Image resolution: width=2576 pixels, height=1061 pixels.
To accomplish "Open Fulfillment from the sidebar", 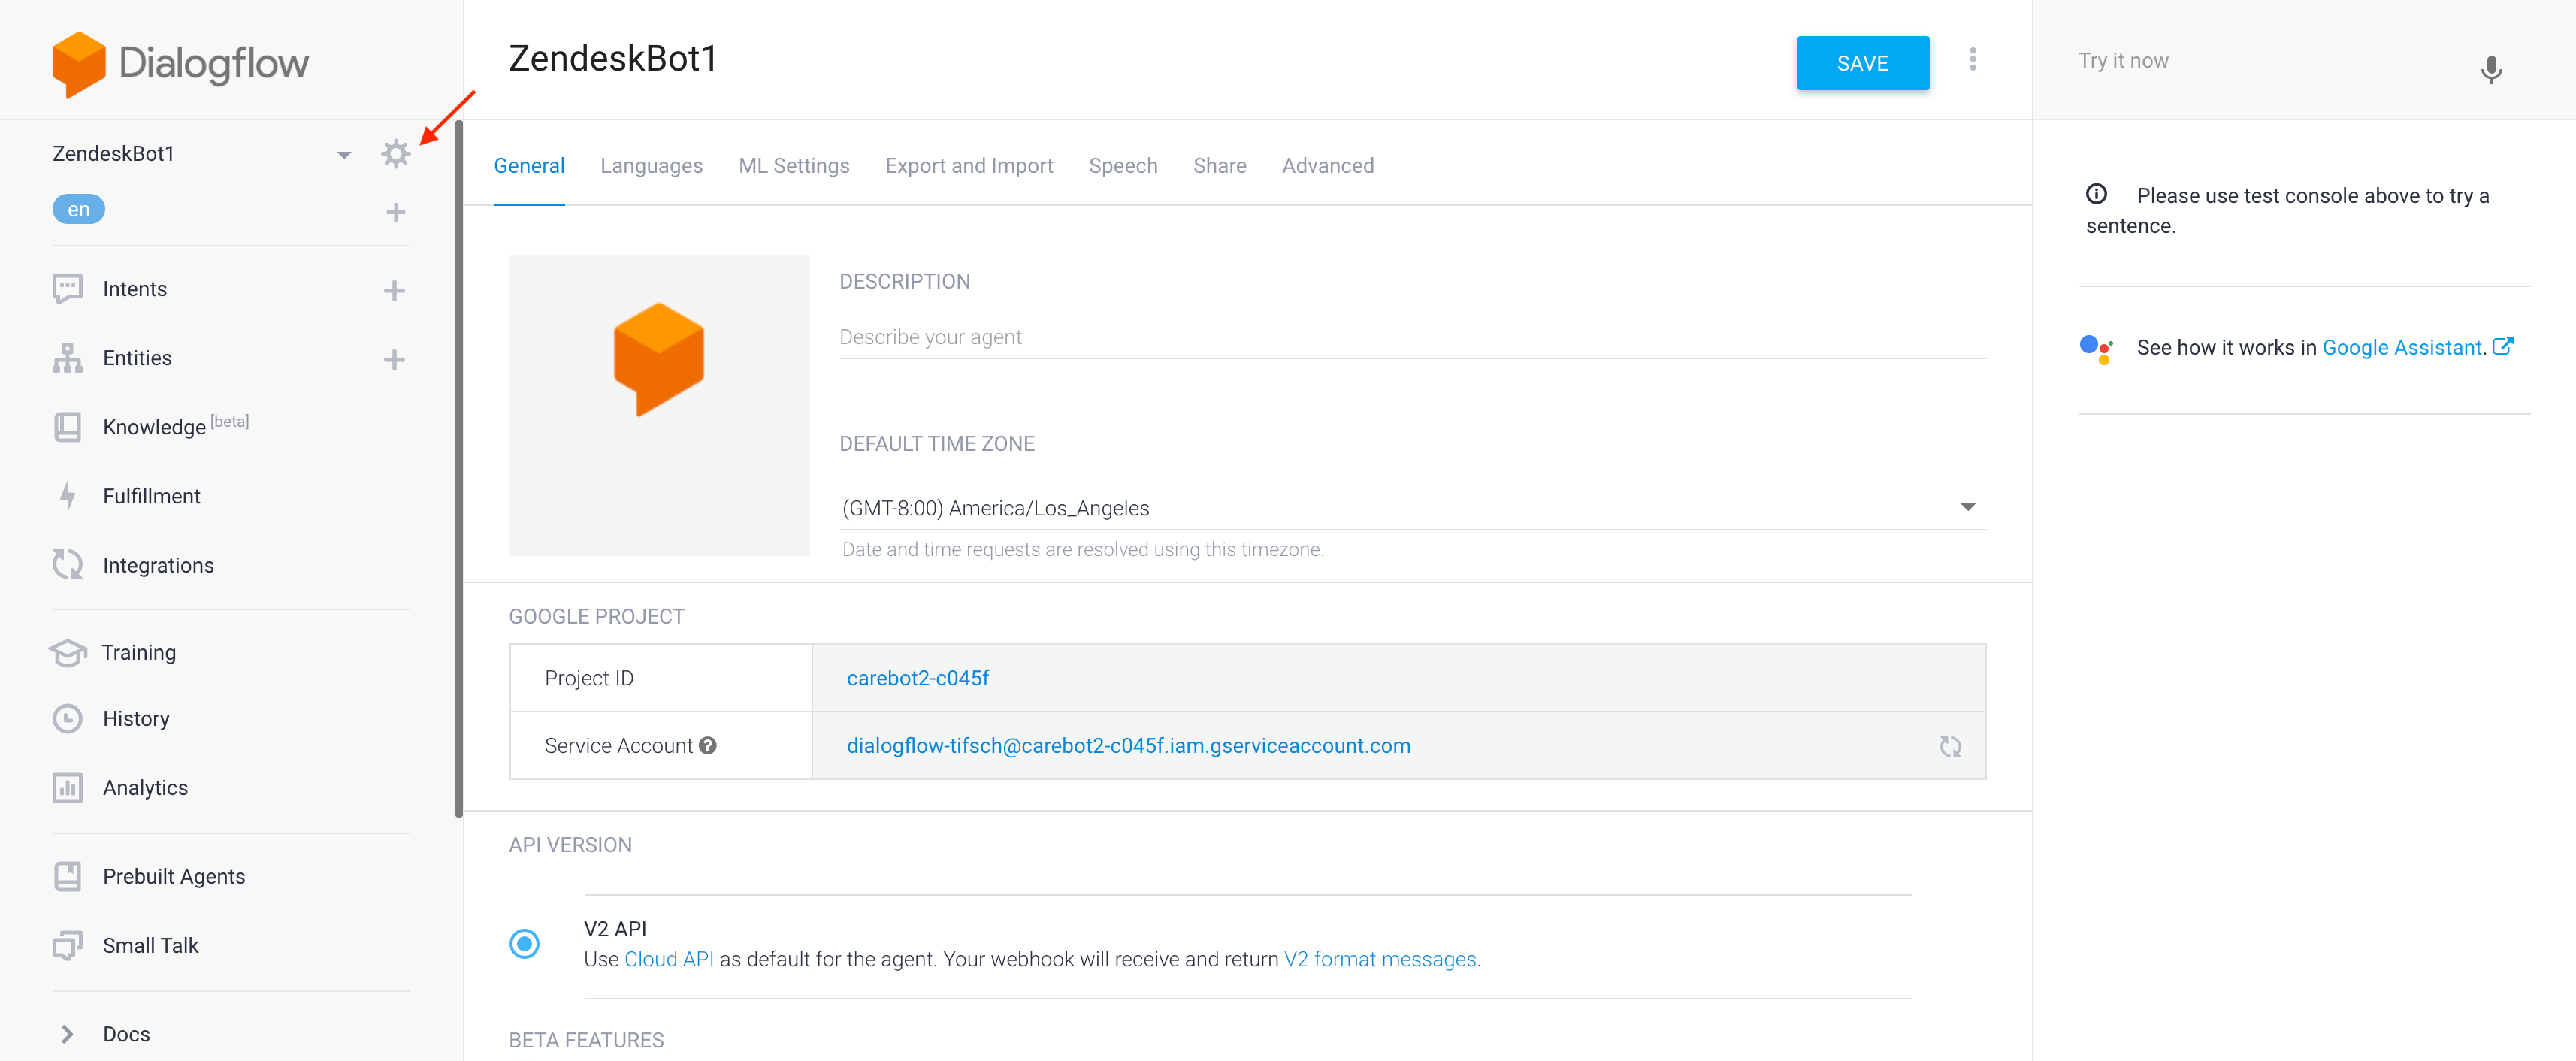I will point(66,495).
